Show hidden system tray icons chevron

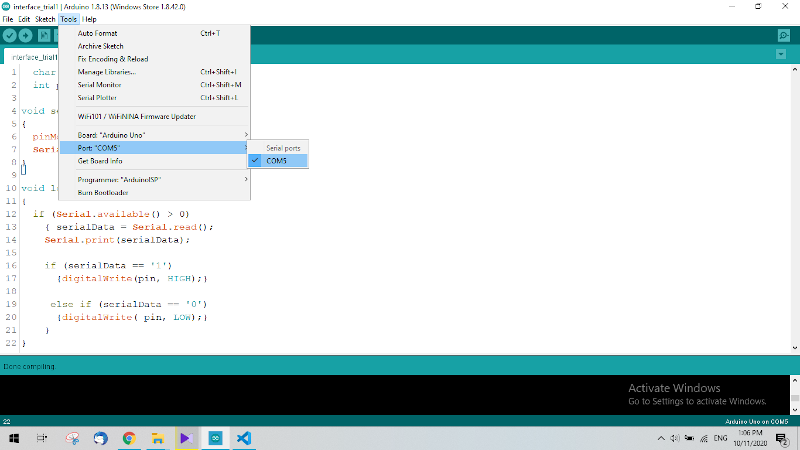pos(661,438)
